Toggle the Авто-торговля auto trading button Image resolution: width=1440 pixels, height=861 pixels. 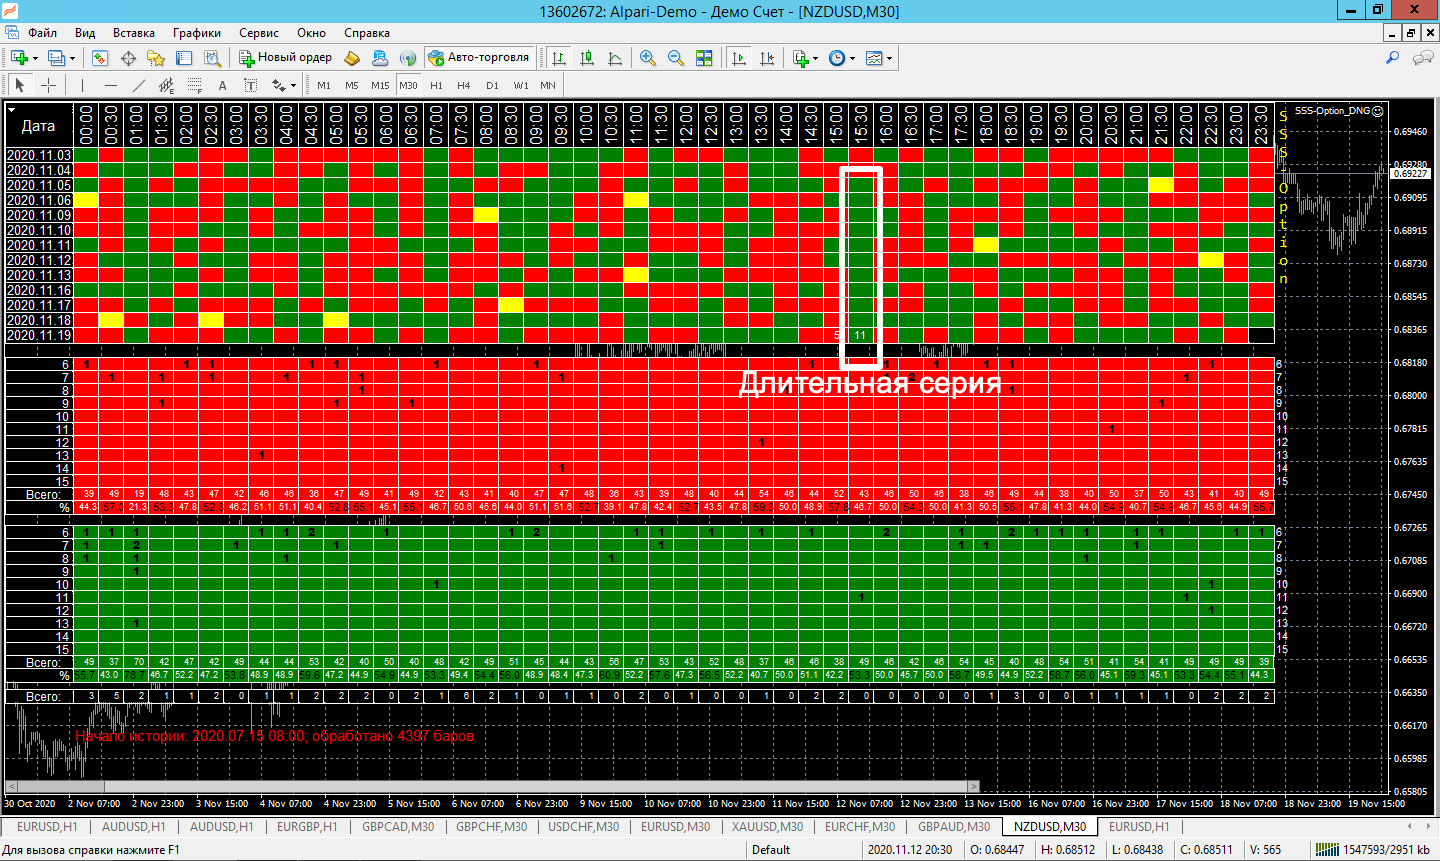click(x=478, y=58)
